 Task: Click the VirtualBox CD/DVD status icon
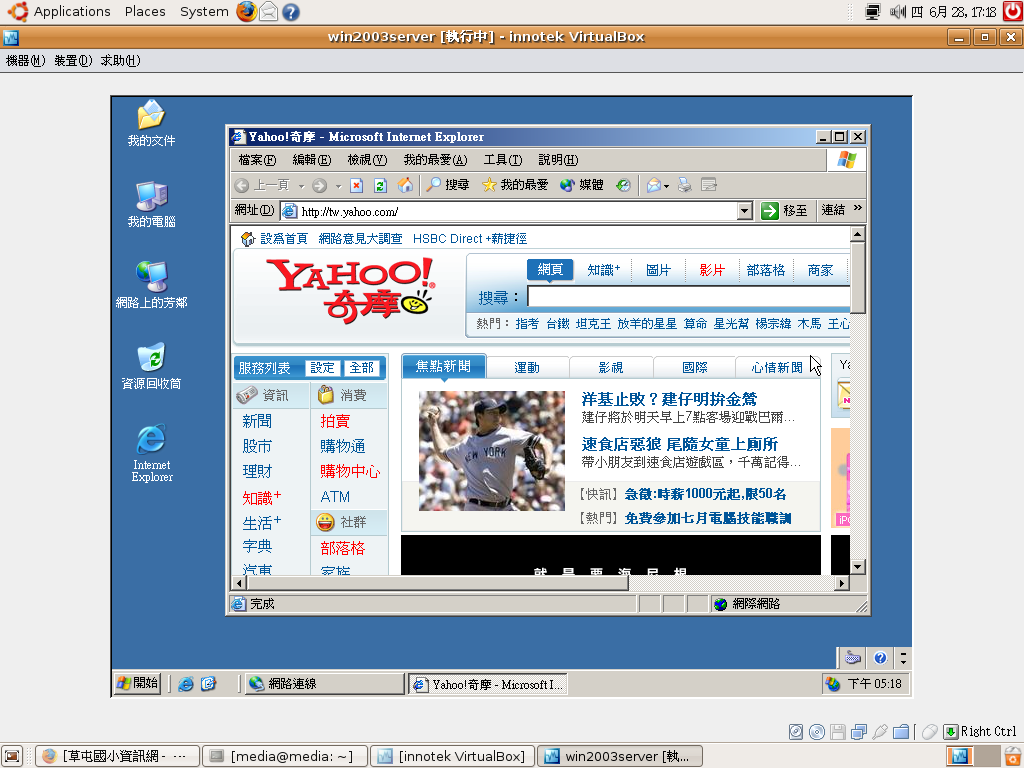pyautogui.click(x=817, y=732)
